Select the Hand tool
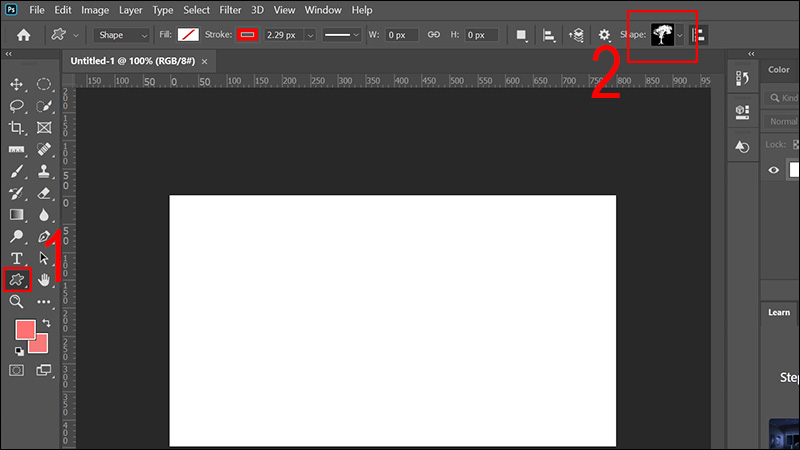Image resolution: width=800 pixels, height=450 pixels. pyautogui.click(x=44, y=280)
